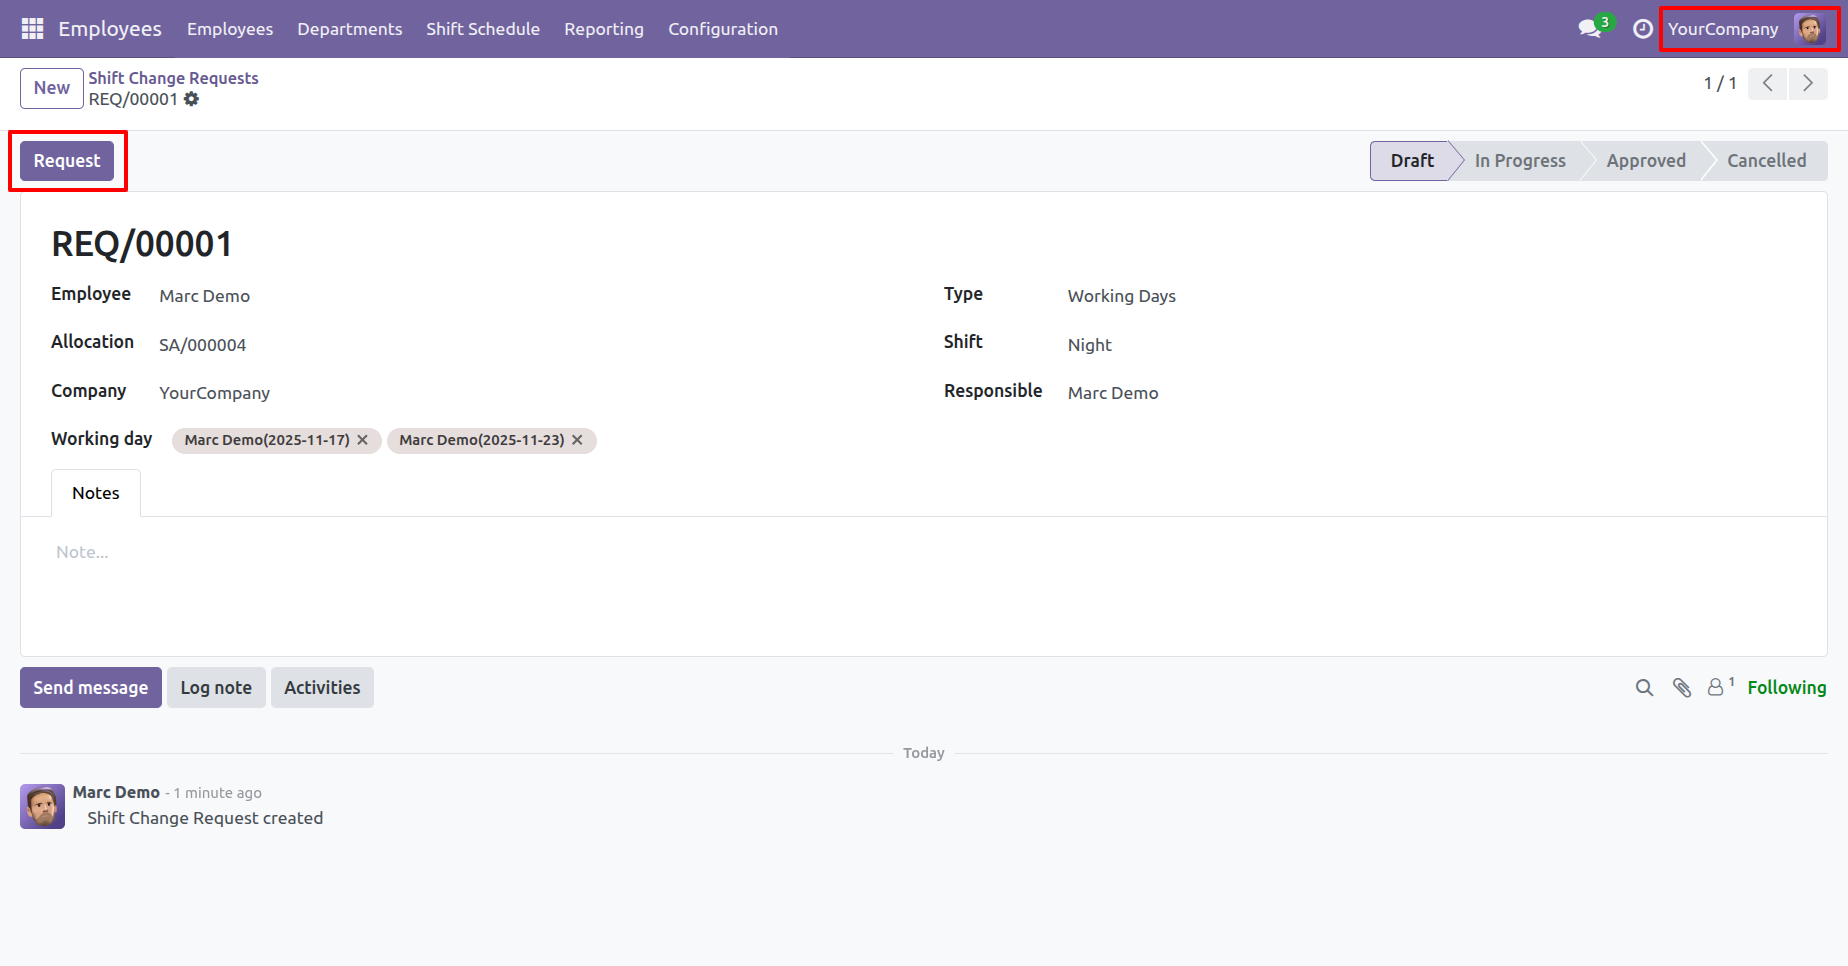The image size is (1848, 966).
Task: Remove Marc Demo(2025-11-23) working day tag
Action: [577, 440]
